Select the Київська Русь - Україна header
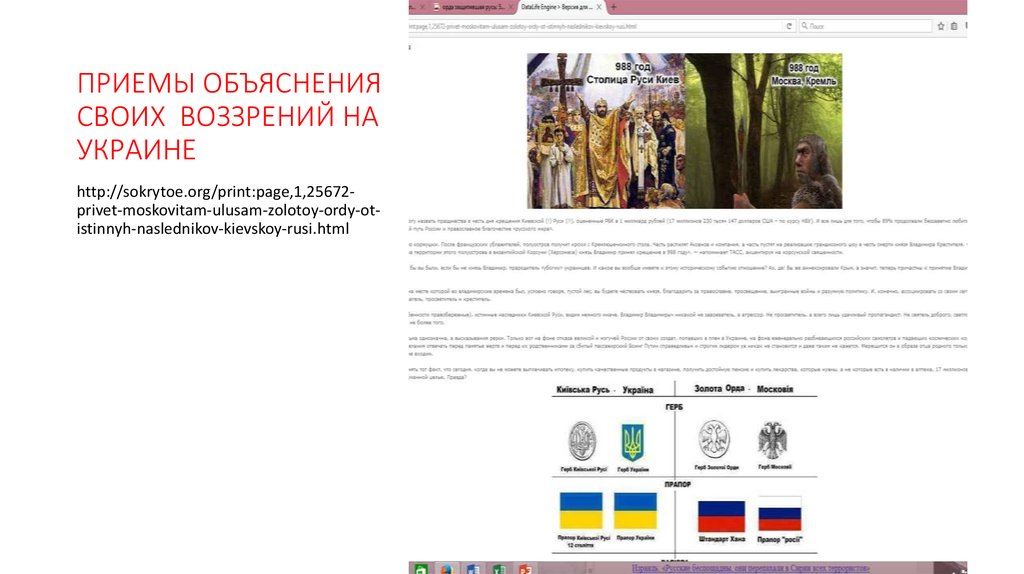Viewport: 1024px width, 574px height. click(x=605, y=390)
